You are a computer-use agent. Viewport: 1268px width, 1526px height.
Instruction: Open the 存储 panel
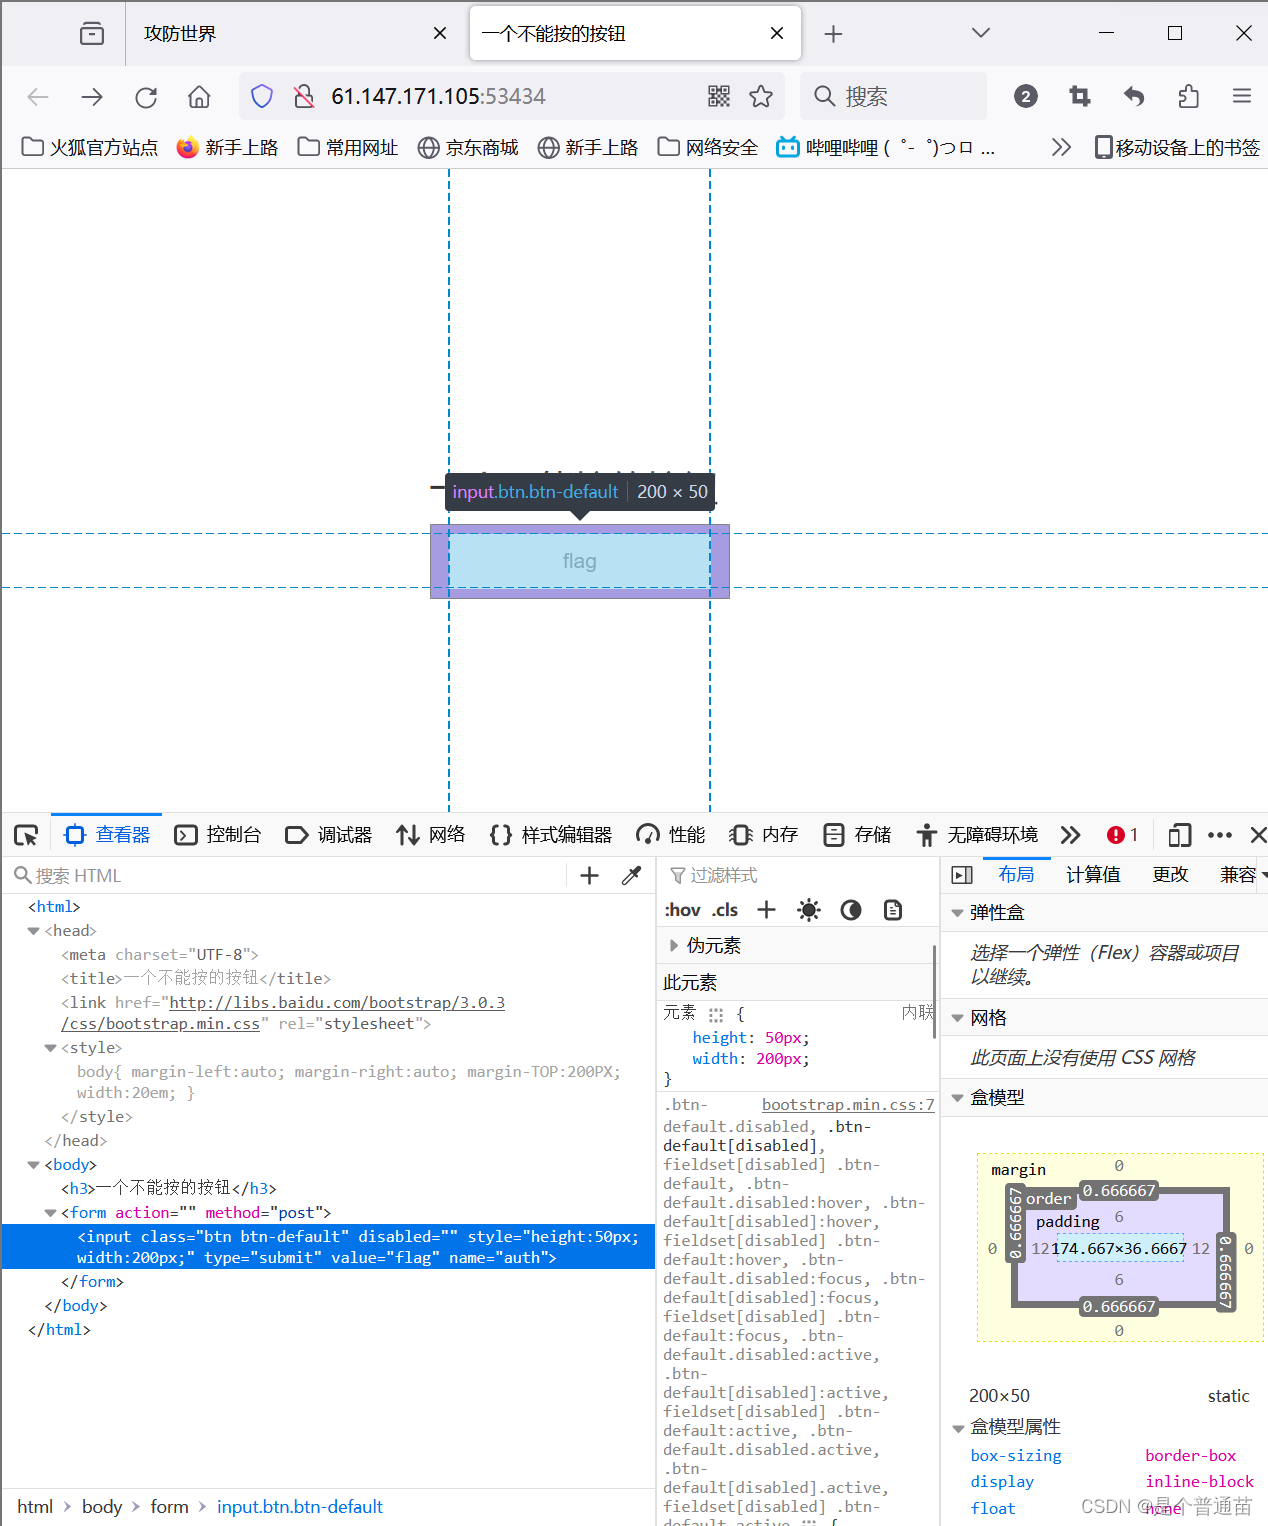856,834
